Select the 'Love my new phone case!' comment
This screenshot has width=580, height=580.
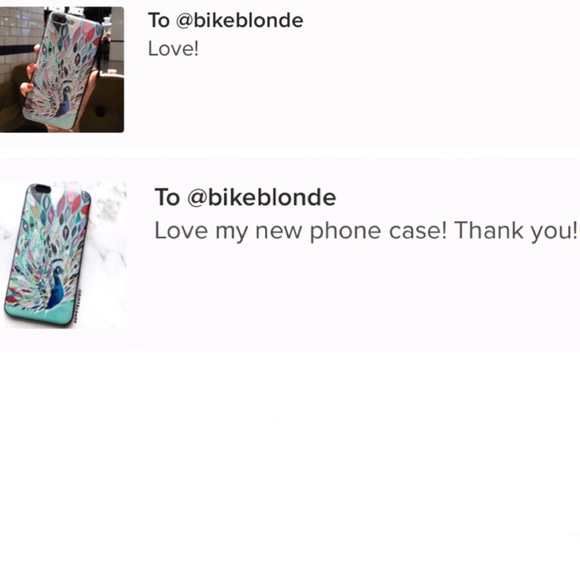(x=301, y=231)
